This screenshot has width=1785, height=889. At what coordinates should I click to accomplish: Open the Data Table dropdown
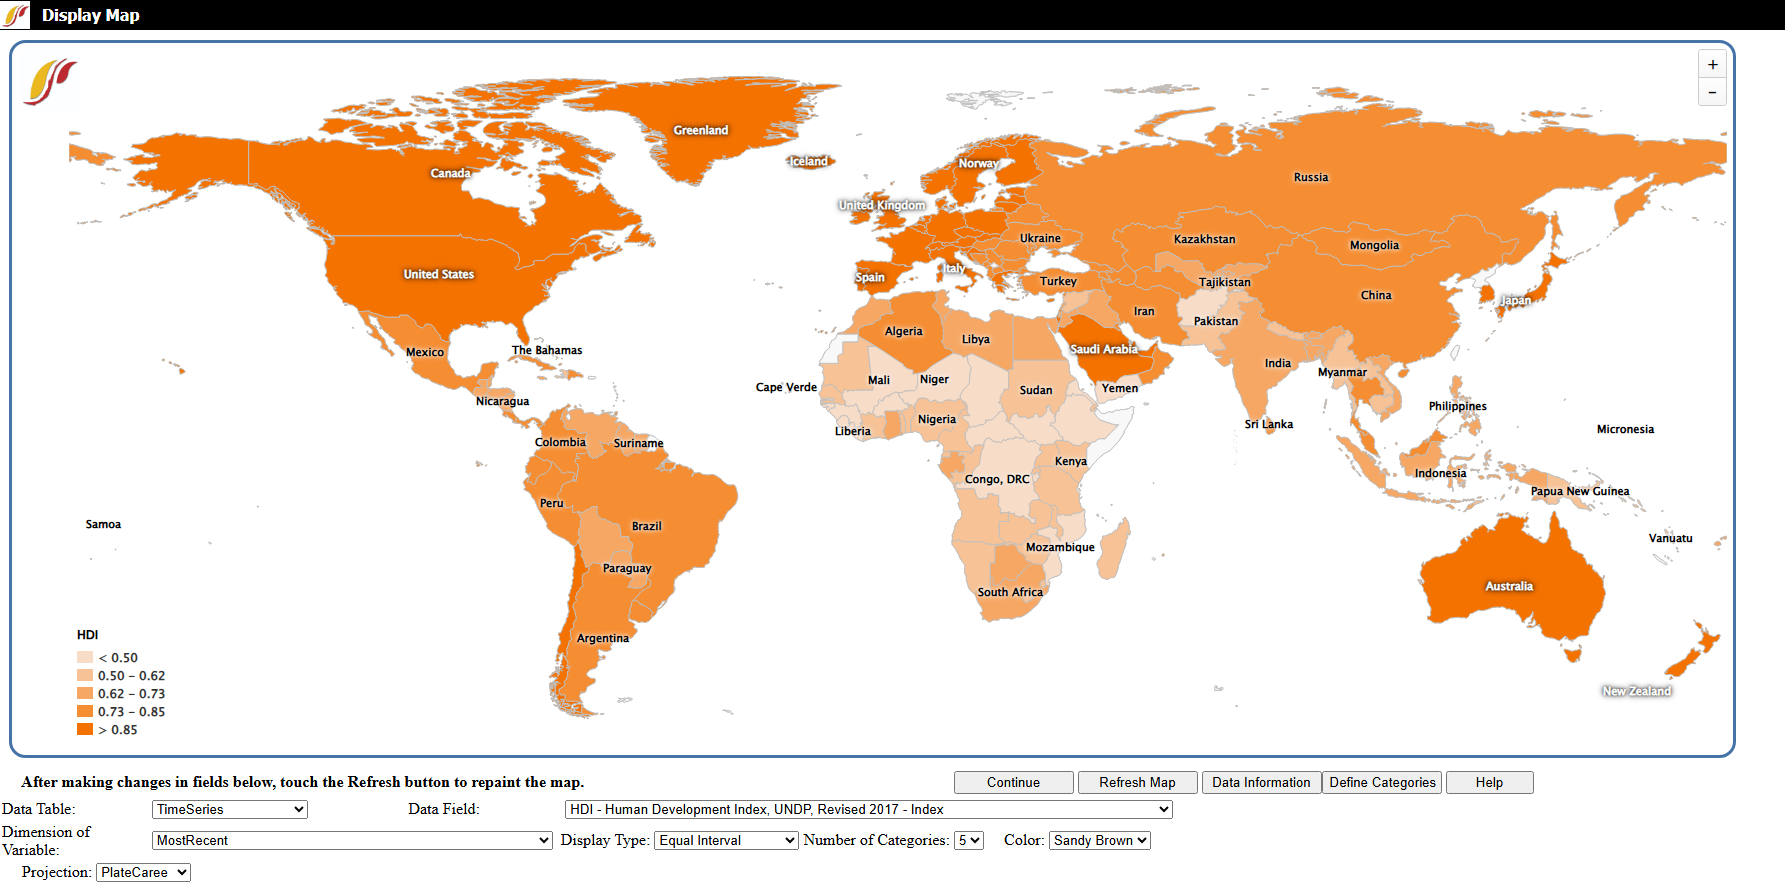click(229, 810)
